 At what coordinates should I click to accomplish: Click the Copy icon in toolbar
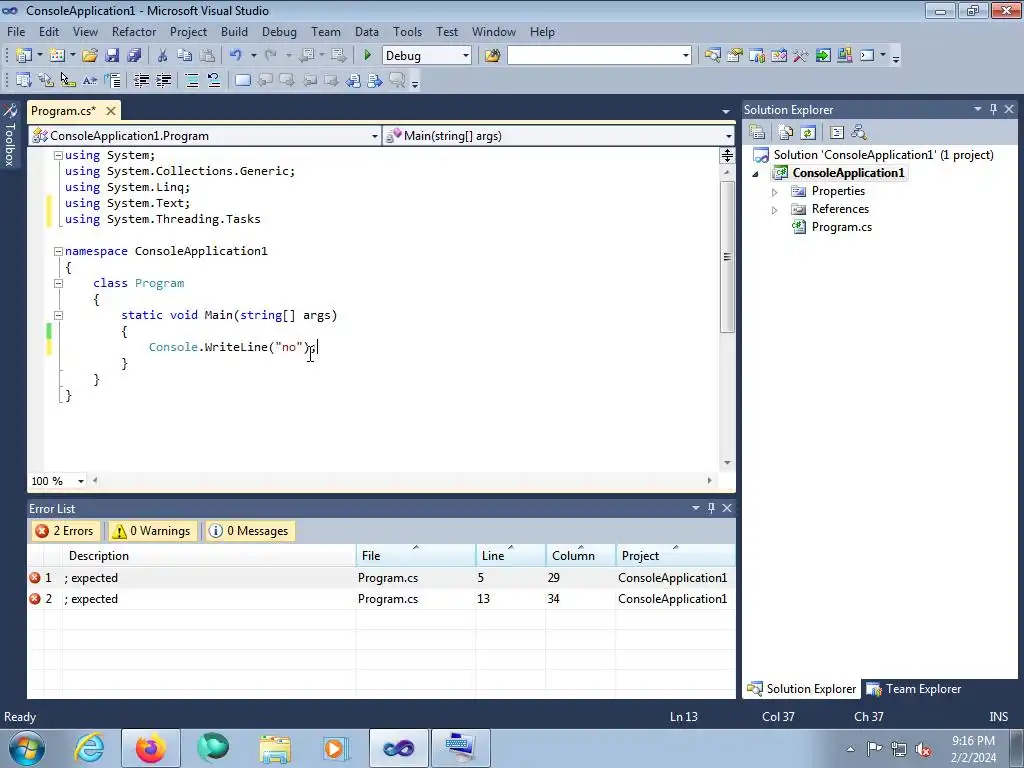pyautogui.click(x=184, y=56)
